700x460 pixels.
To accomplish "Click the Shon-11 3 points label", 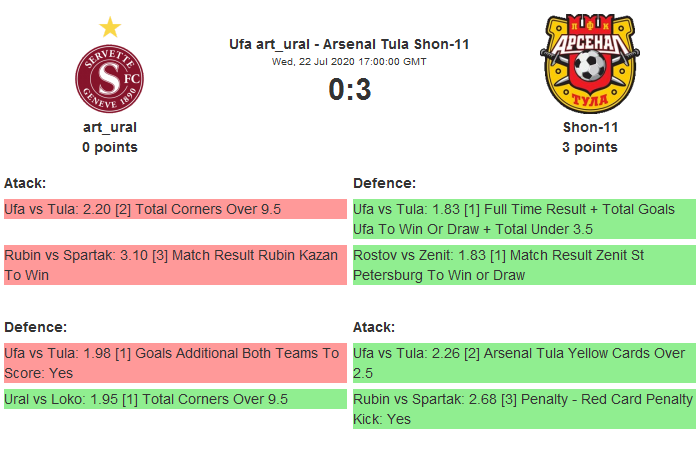I will pyautogui.click(x=590, y=147).
